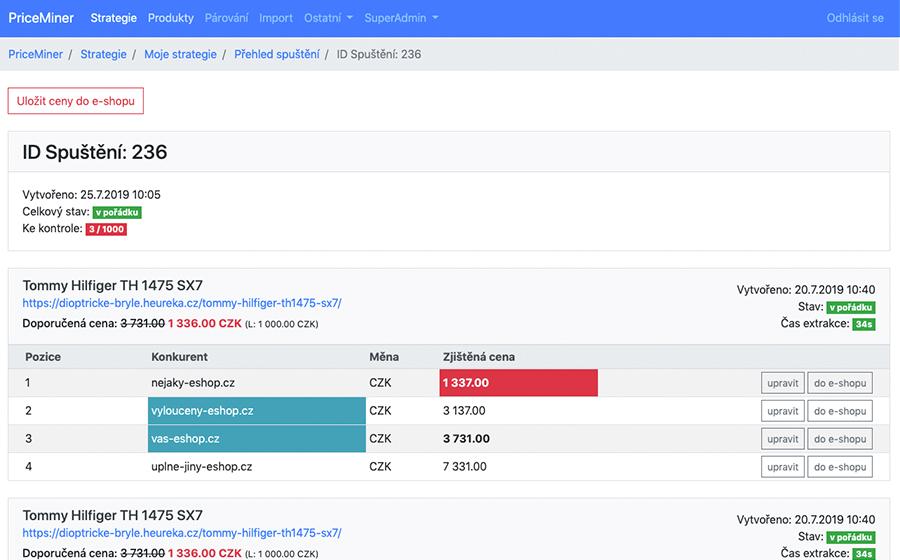This screenshot has height=560, width=900.
Task: Open the Produkty menu item
Action: [170, 18]
